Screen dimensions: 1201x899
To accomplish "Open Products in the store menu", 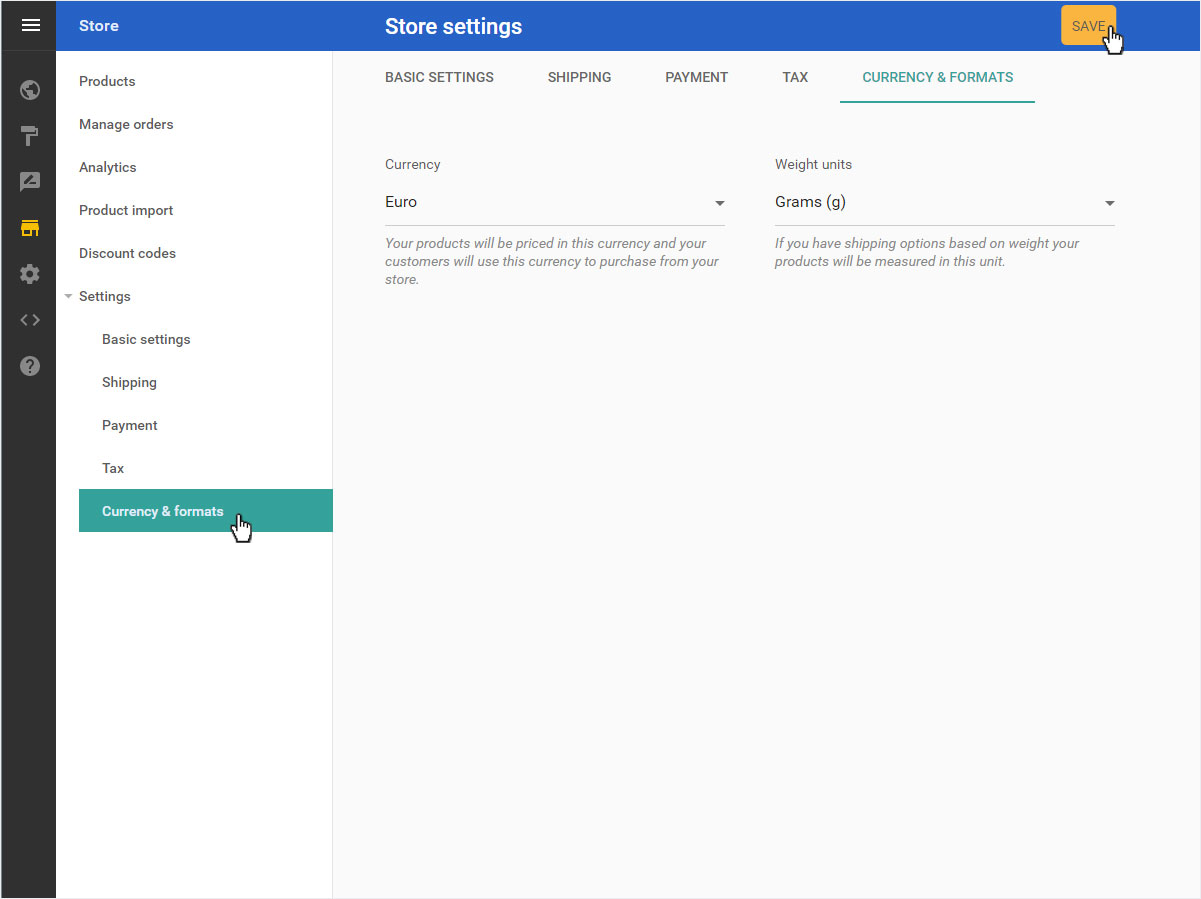I will [107, 81].
